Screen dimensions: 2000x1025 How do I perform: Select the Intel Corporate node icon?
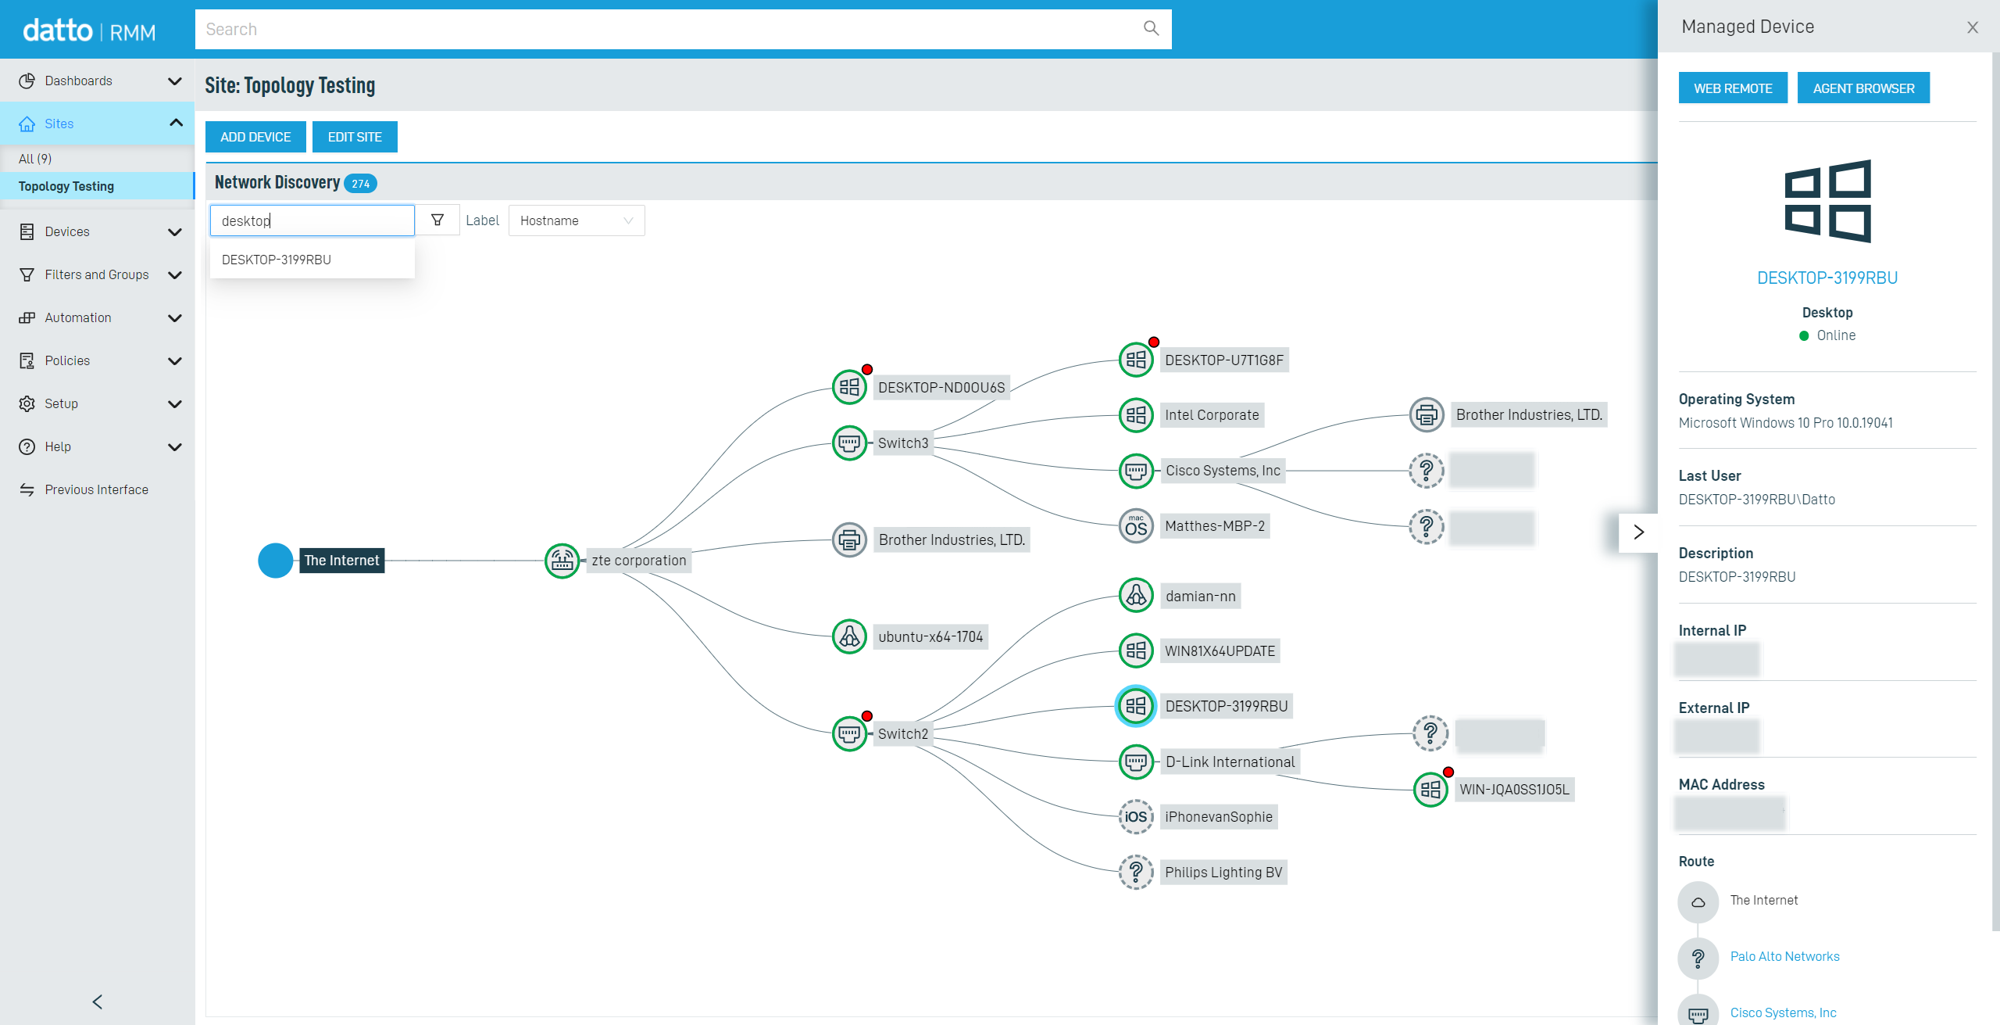[1136, 415]
